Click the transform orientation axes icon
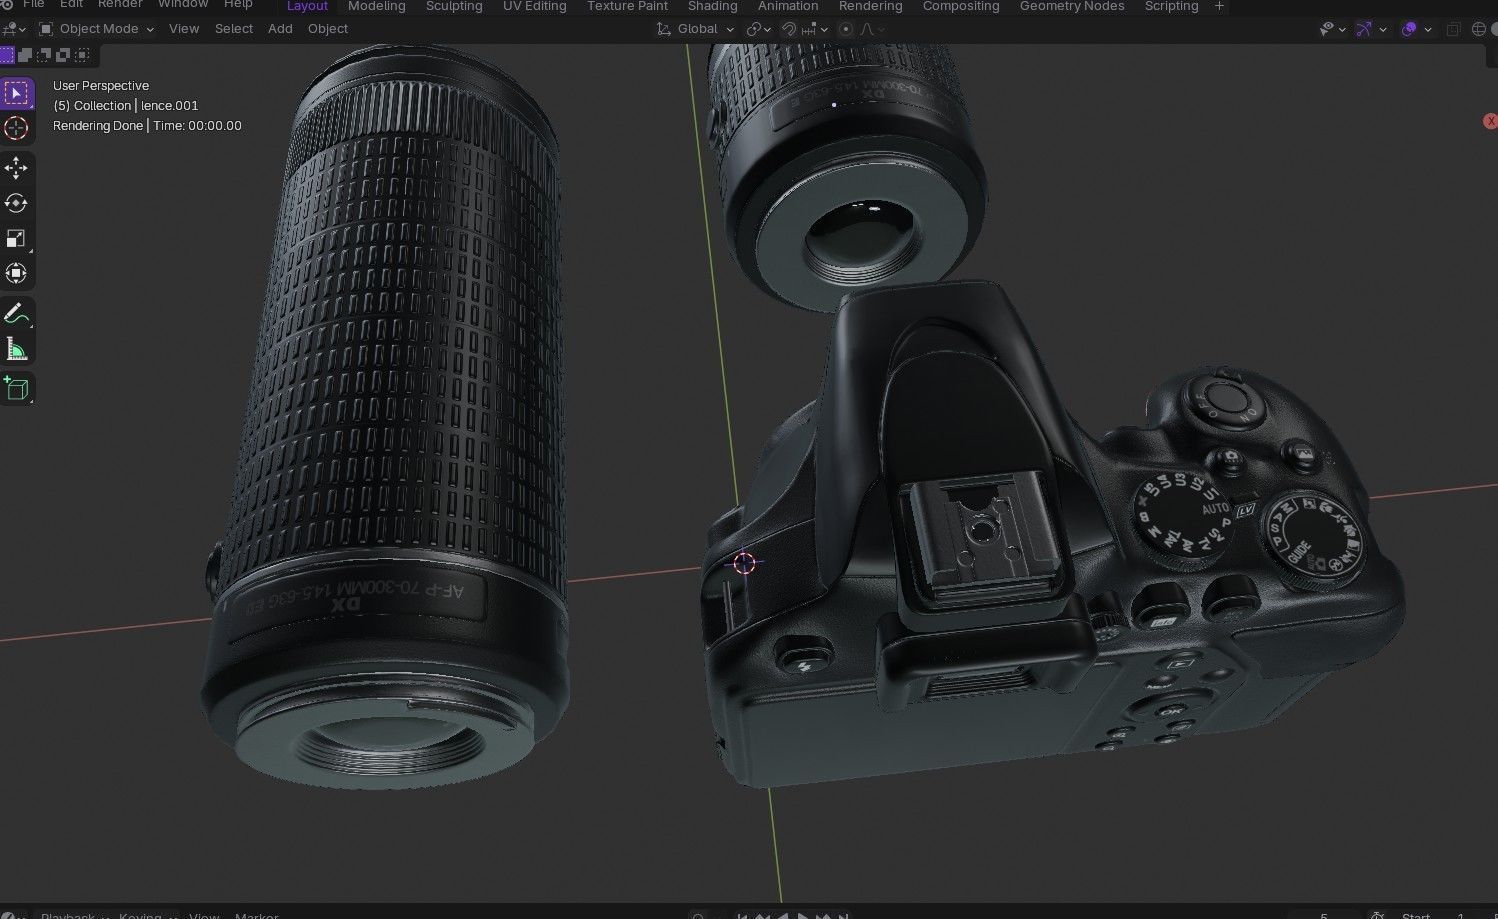Screen dimensions: 1498x919 click(x=663, y=29)
